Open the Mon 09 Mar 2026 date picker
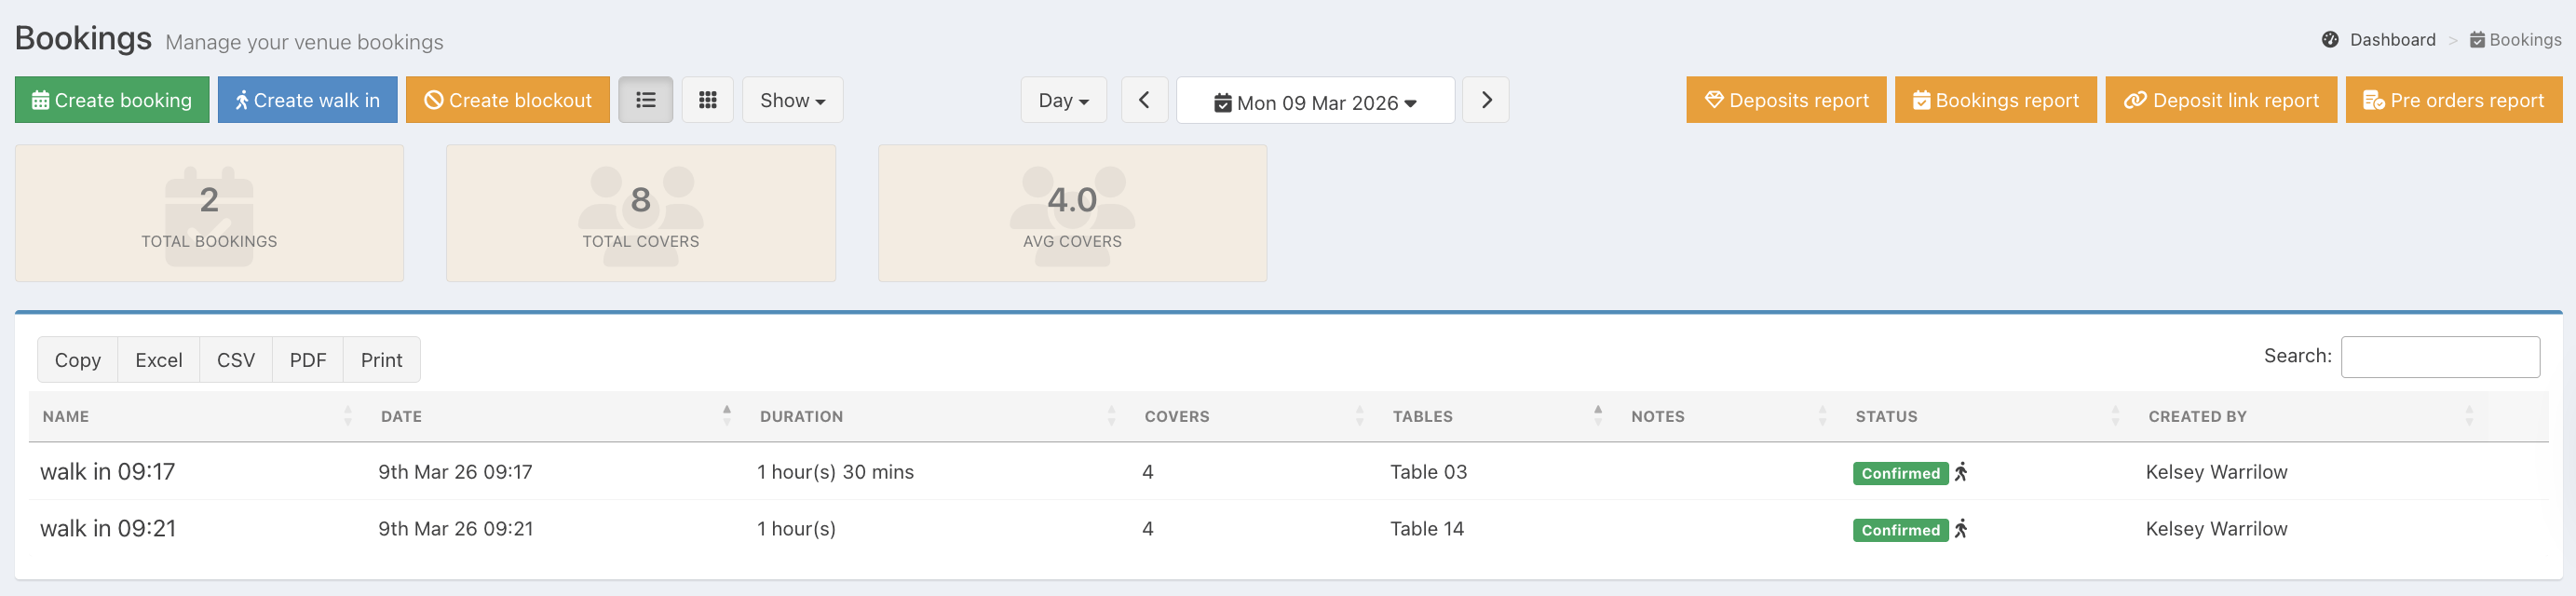This screenshot has height=596, width=2576. click(x=1315, y=102)
